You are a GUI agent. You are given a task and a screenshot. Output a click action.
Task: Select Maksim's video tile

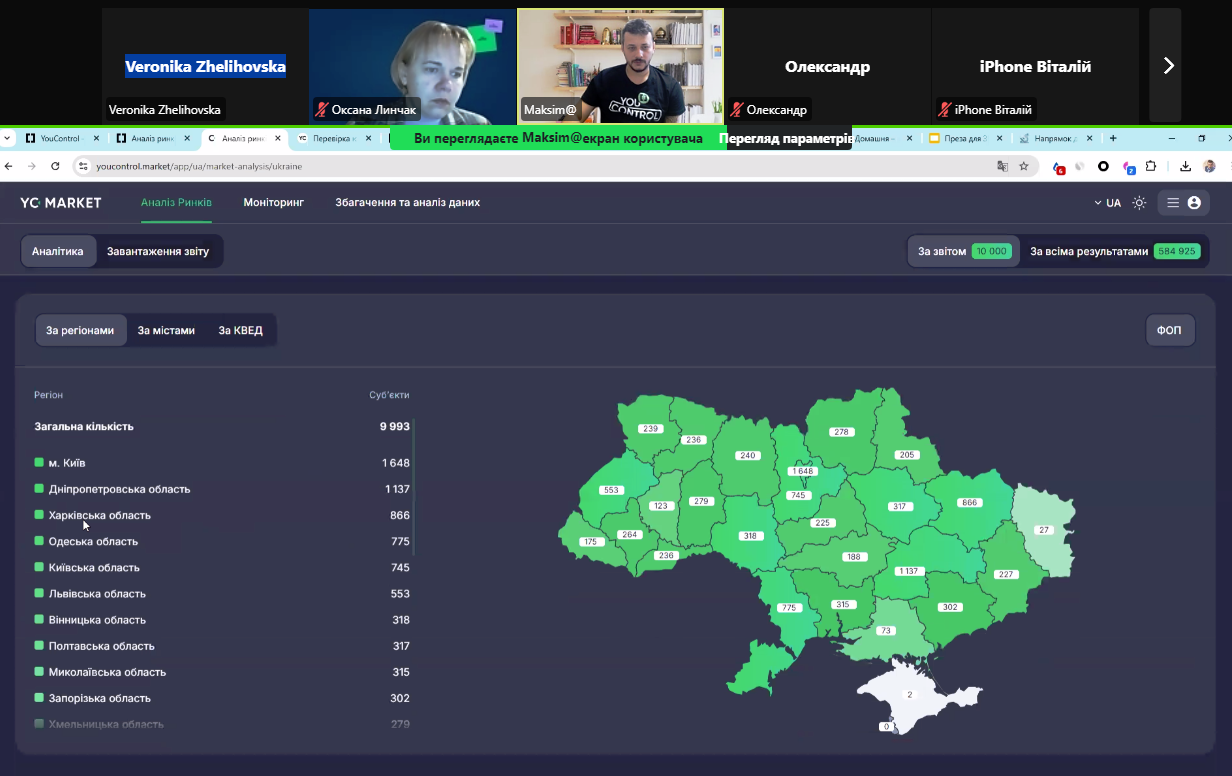coord(620,66)
